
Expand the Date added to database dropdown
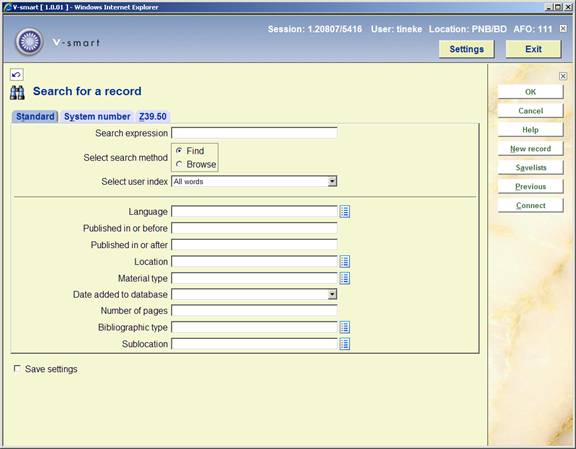pos(332,294)
